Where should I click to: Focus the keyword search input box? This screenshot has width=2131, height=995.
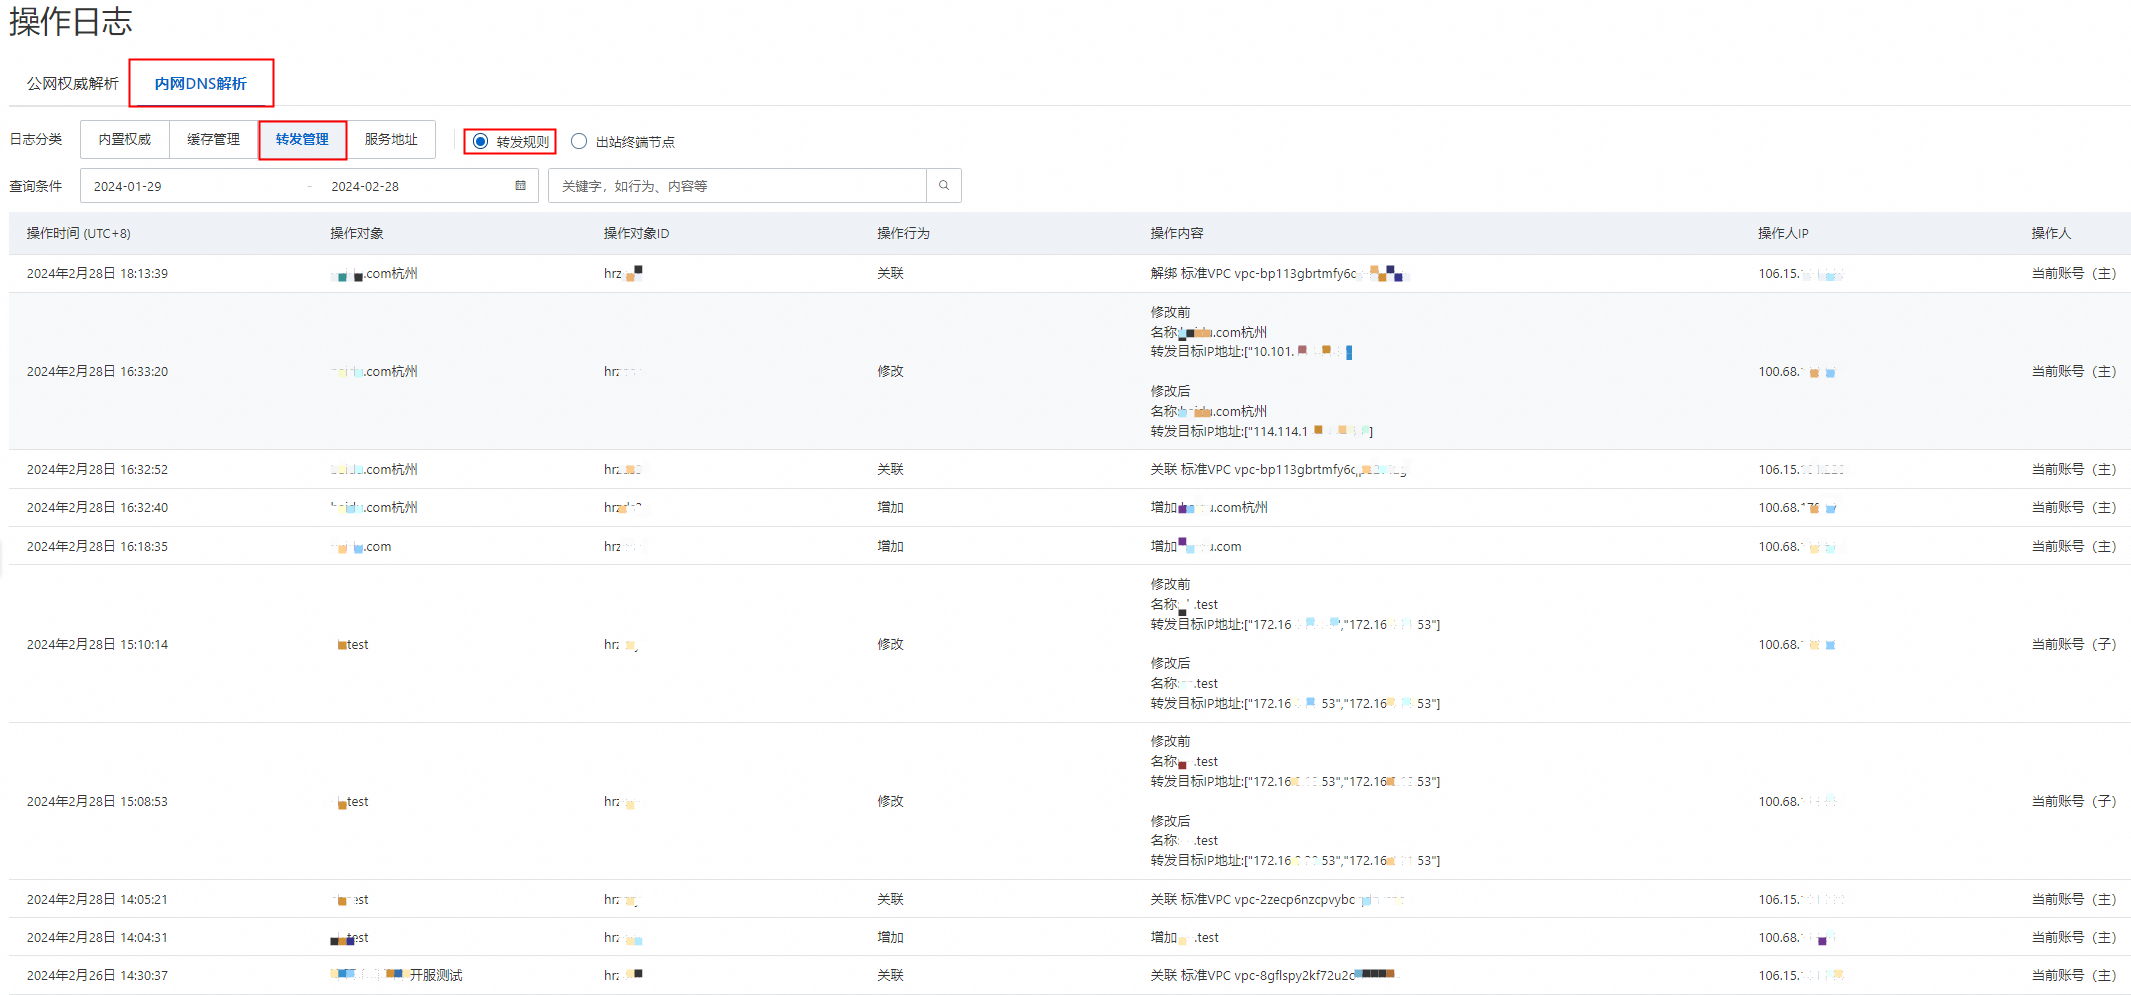pos(737,186)
